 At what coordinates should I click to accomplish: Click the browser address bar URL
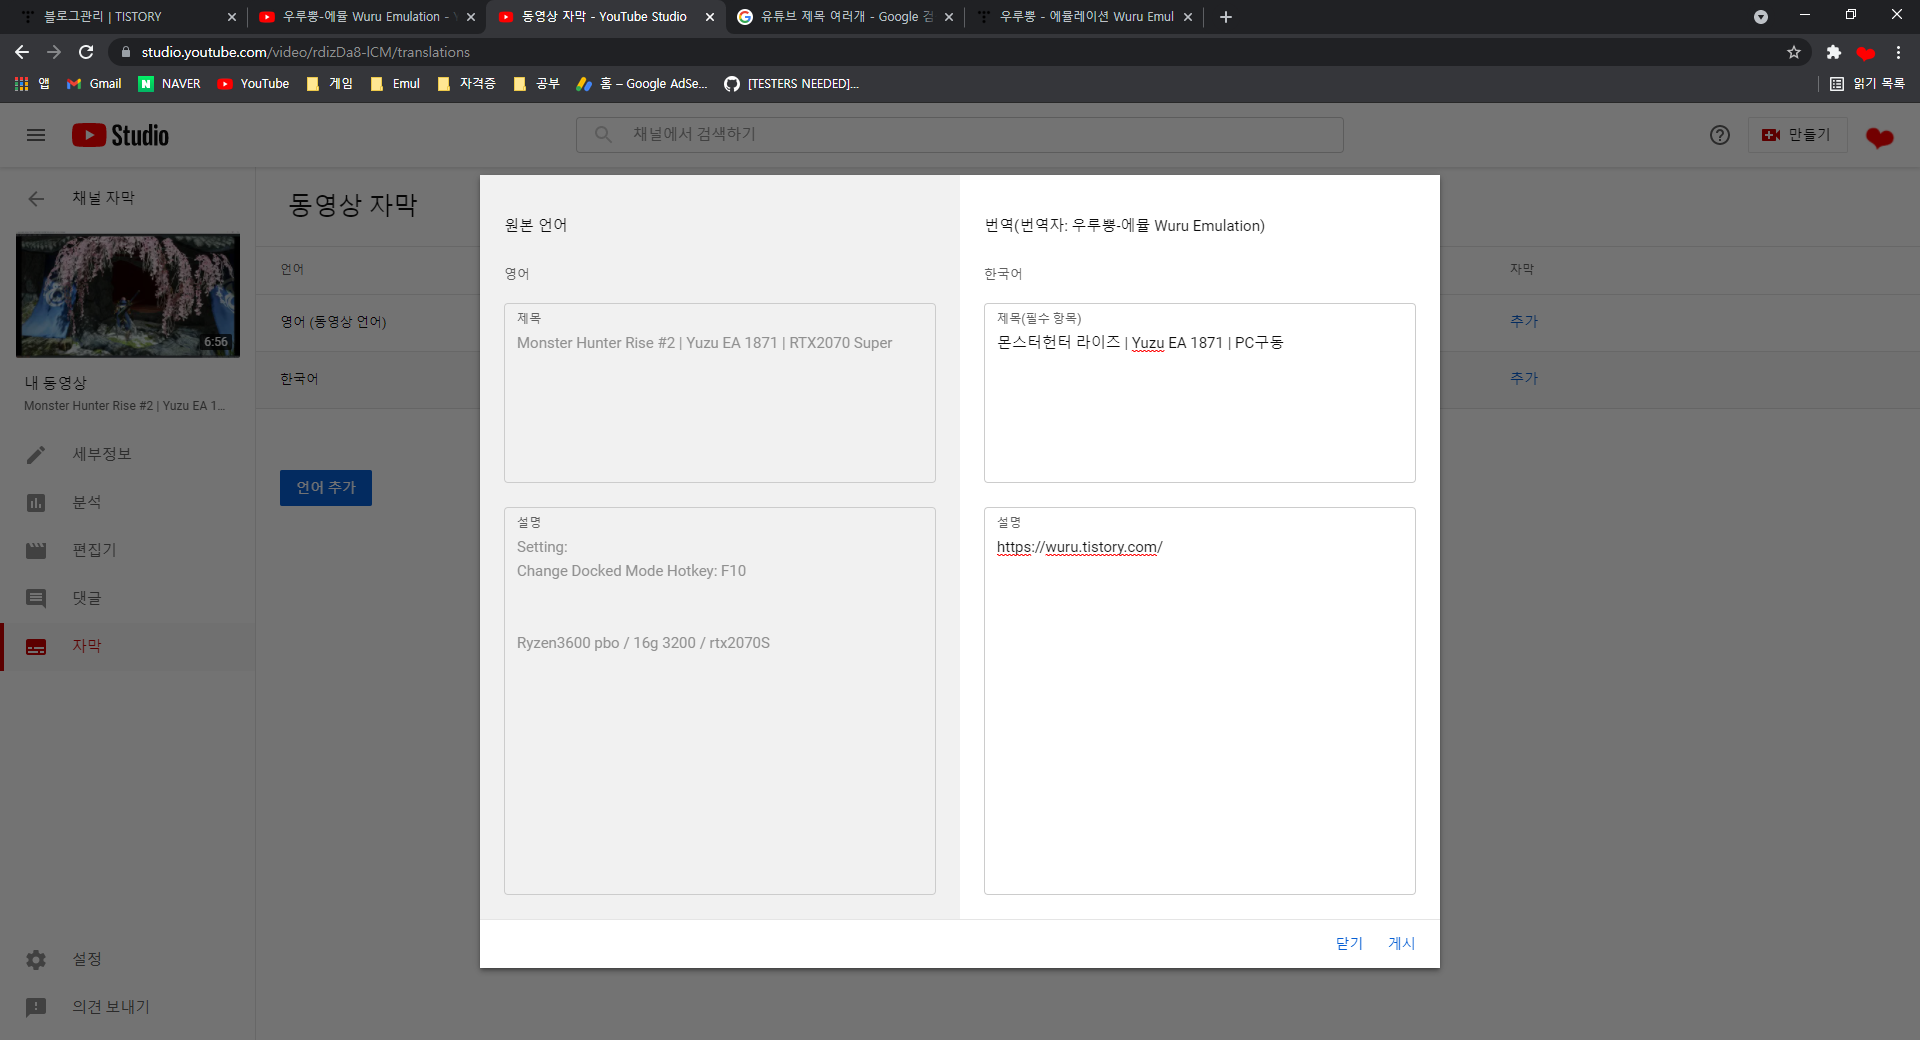click(x=305, y=52)
